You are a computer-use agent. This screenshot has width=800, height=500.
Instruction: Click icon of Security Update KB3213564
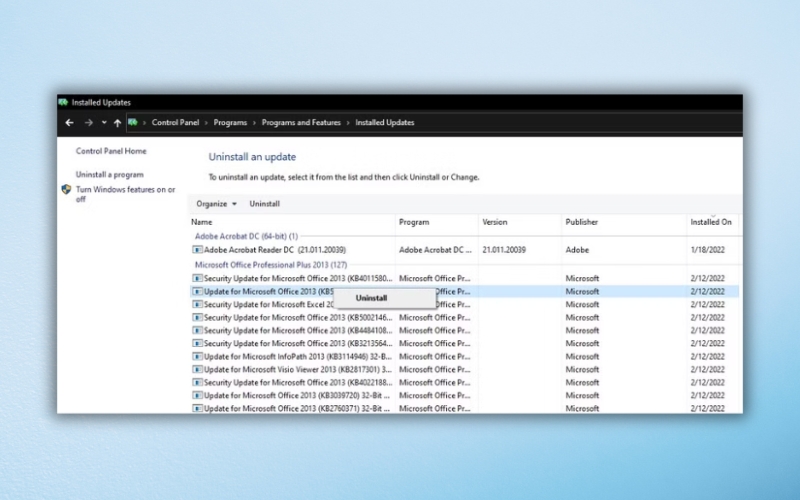click(x=197, y=343)
